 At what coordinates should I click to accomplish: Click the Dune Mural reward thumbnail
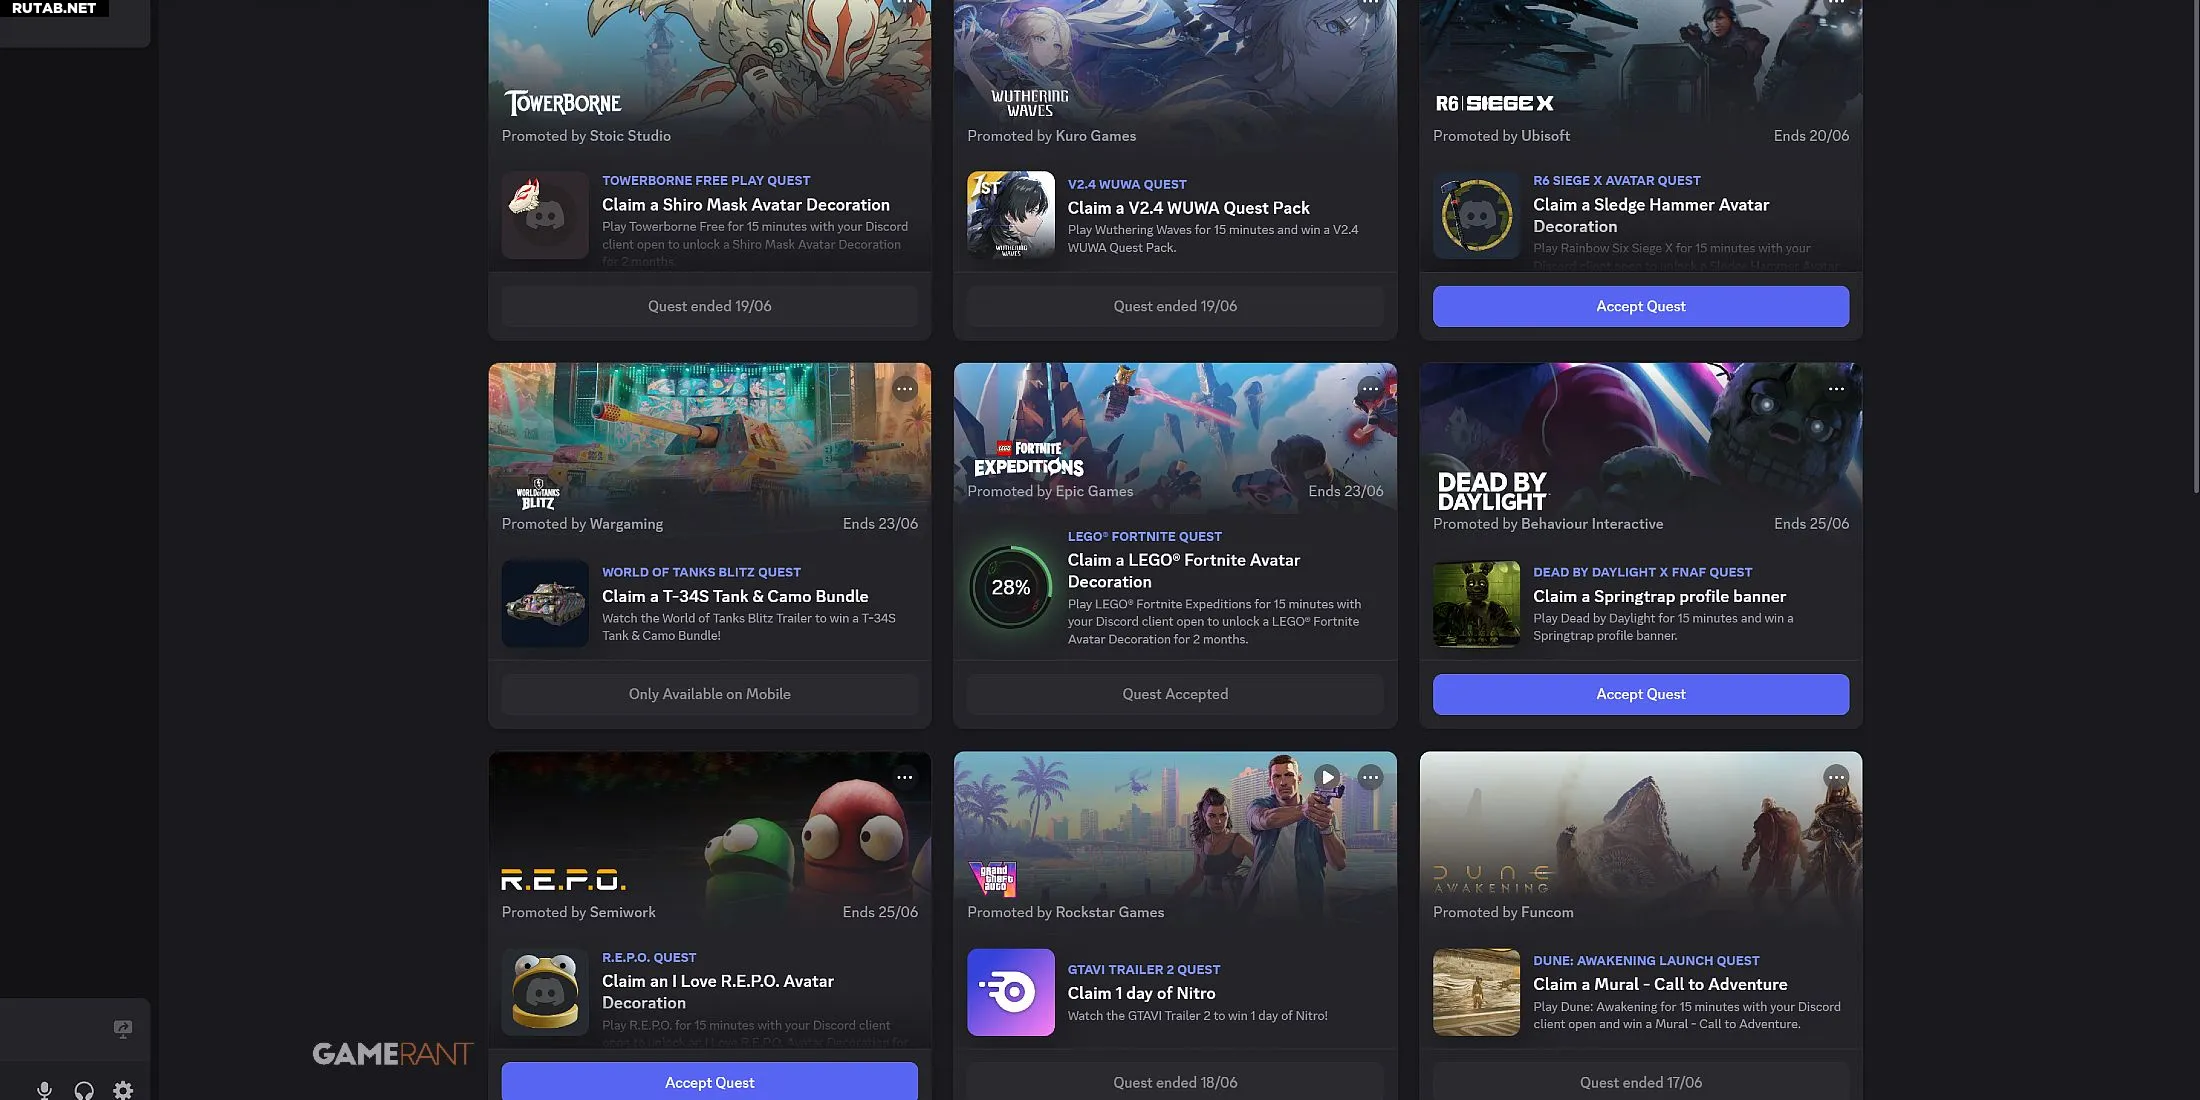[1476, 992]
